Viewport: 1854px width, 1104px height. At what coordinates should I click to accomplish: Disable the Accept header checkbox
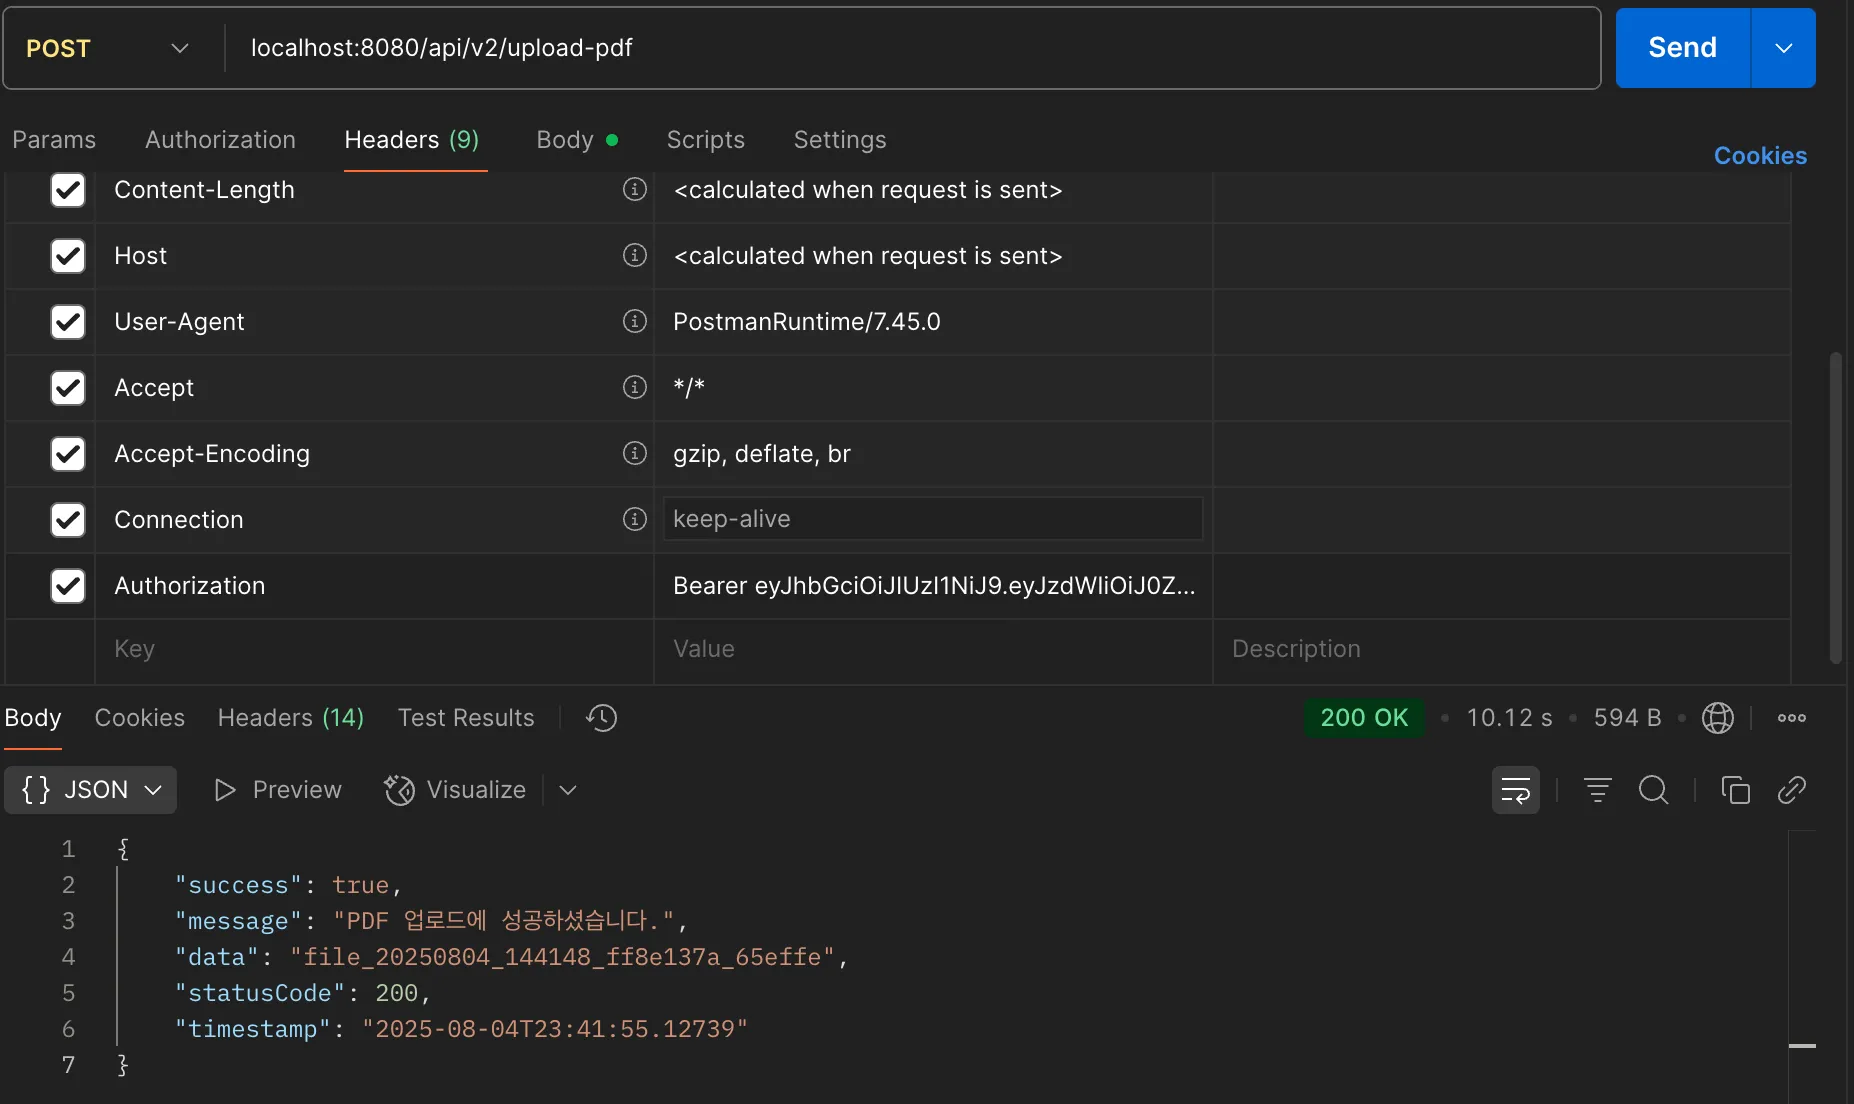tap(68, 387)
